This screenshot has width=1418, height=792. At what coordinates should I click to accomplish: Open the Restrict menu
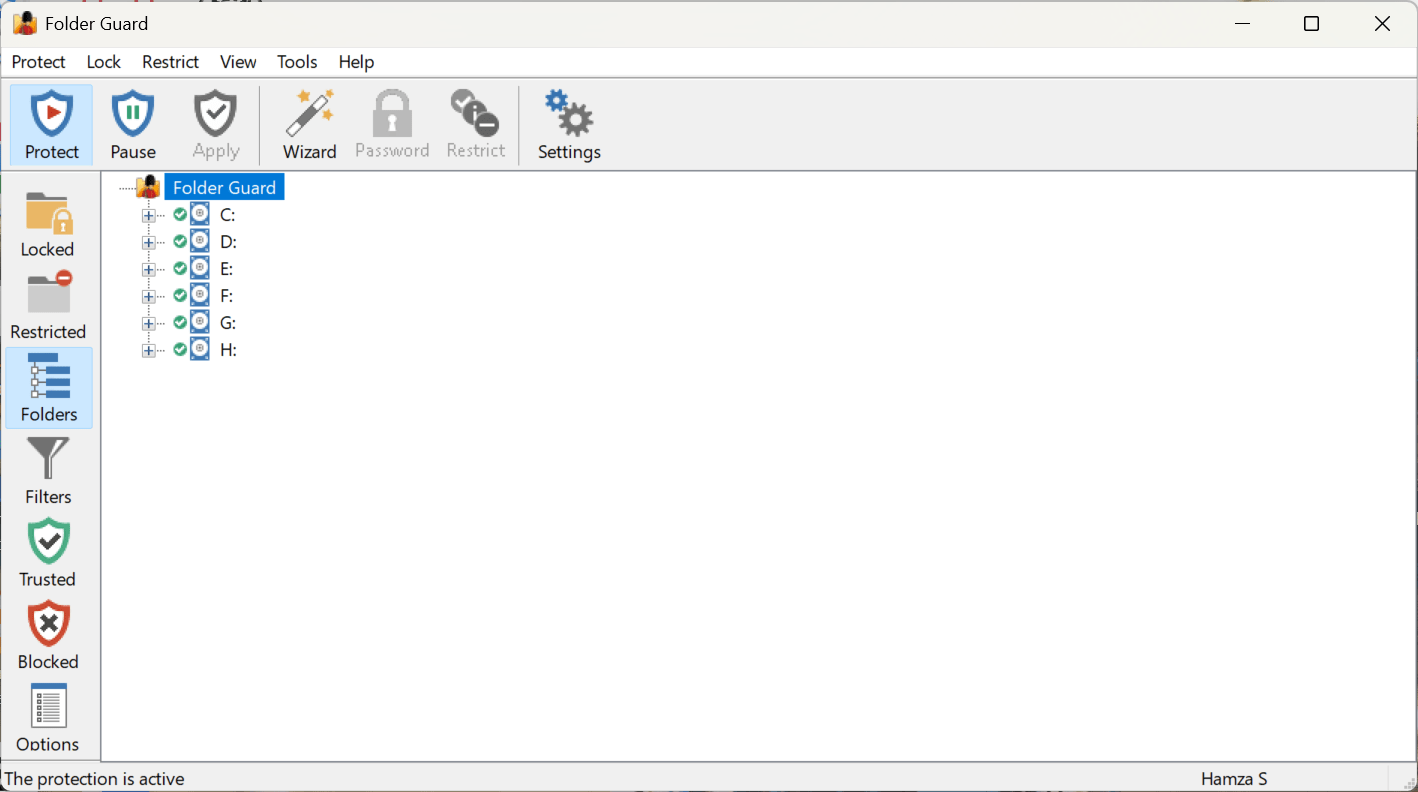click(x=171, y=62)
